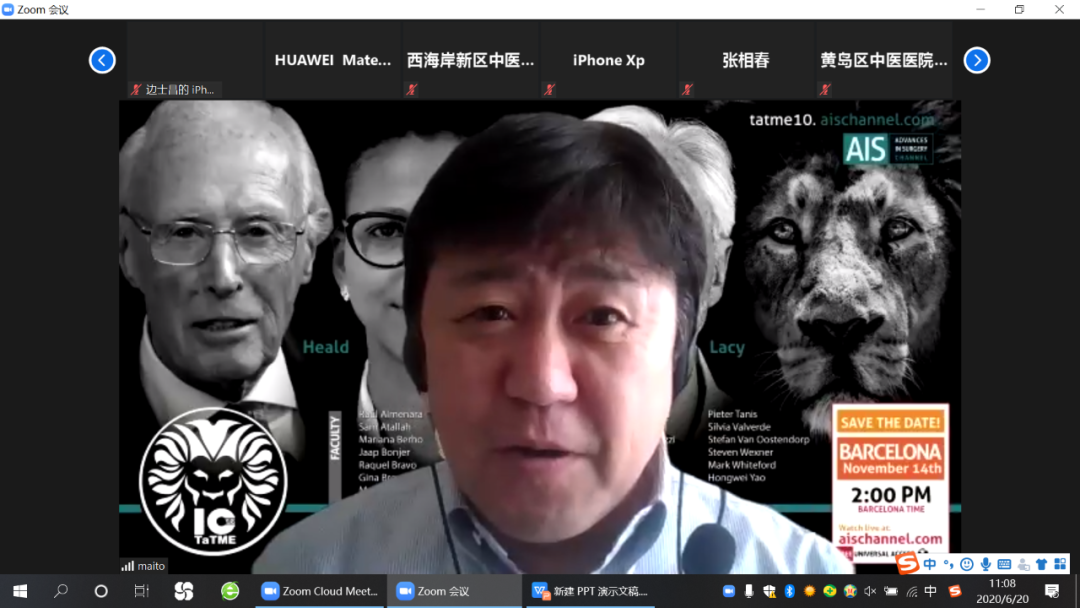Start voice input on the Sogou toolbar
The width and height of the screenshot is (1080, 608).
tap(986, 564)
